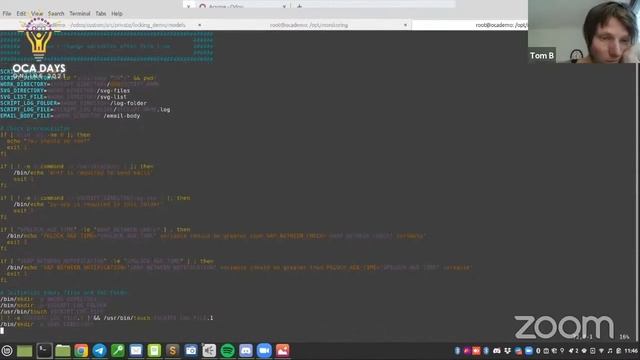Open the Tabs menu
The width and height of the screenshot is (640, 360).
tap(101, 13)
